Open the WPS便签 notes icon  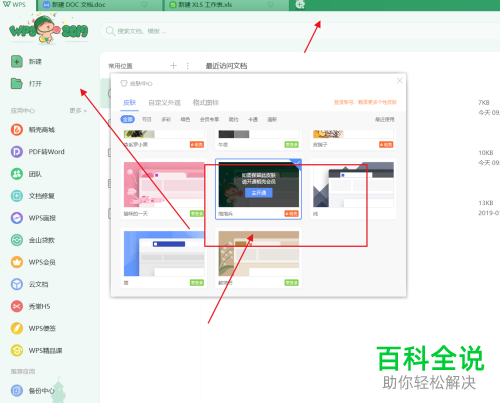pyautogui.click(x=17, y=328)
